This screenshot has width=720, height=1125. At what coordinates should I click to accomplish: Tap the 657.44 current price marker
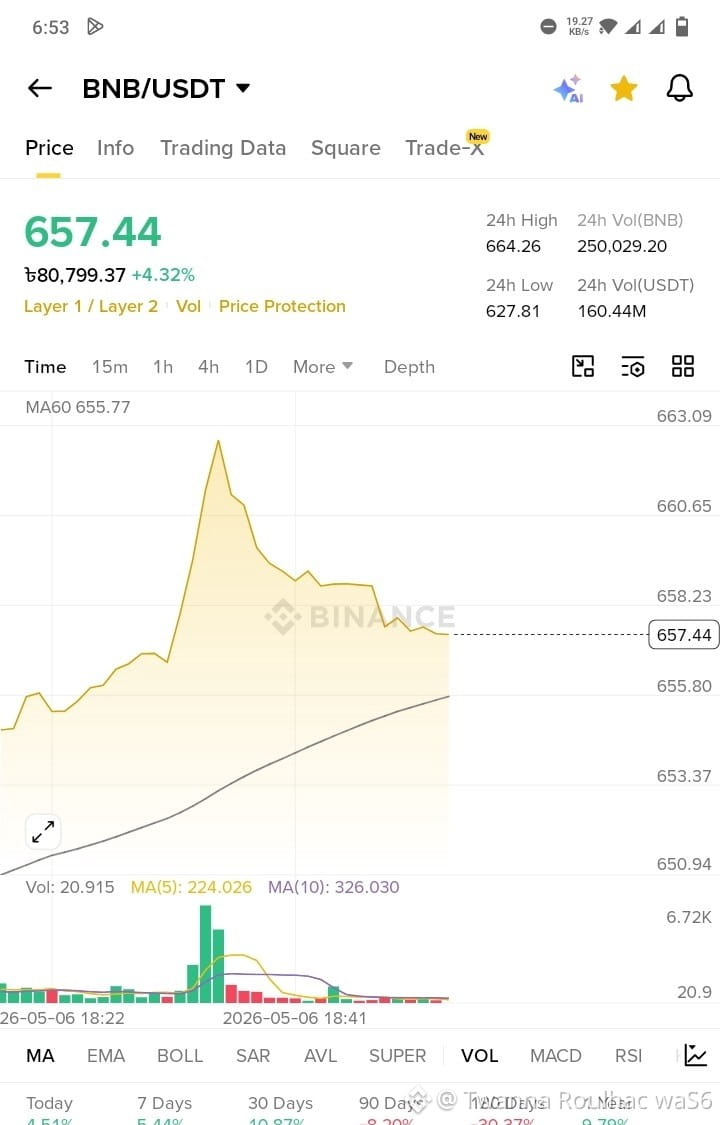683,635
